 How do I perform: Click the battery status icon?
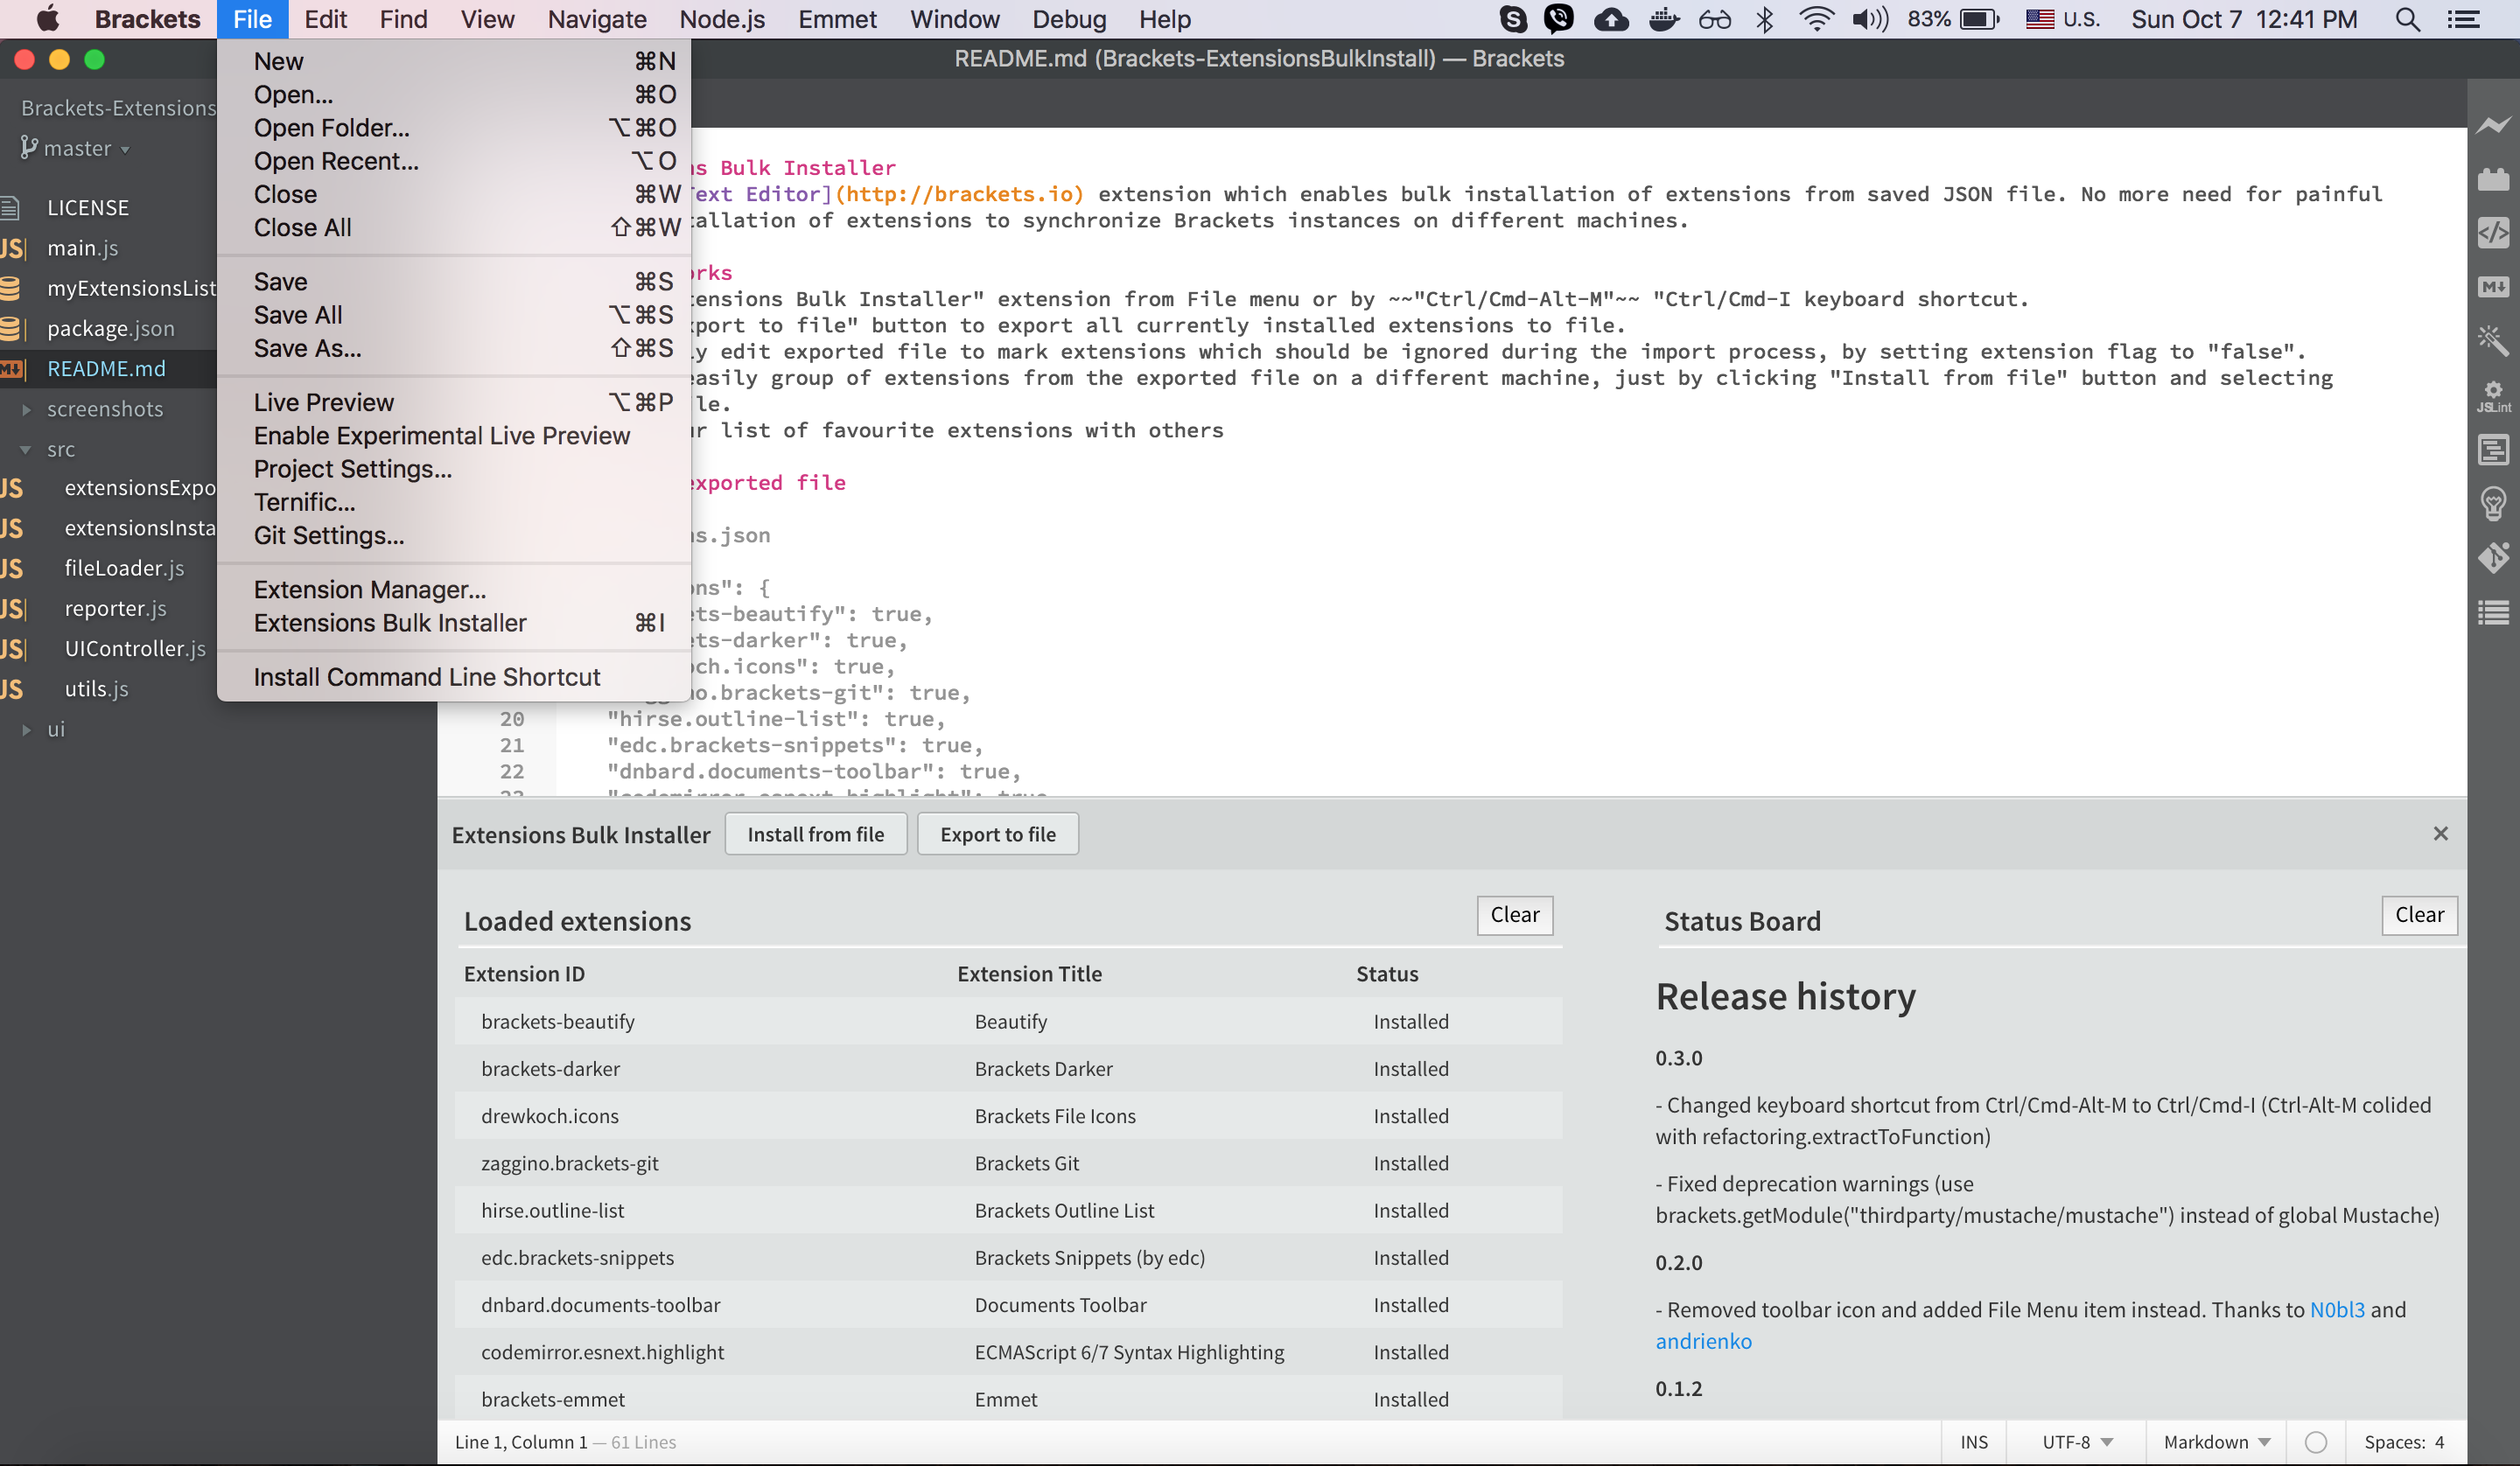1979,19
